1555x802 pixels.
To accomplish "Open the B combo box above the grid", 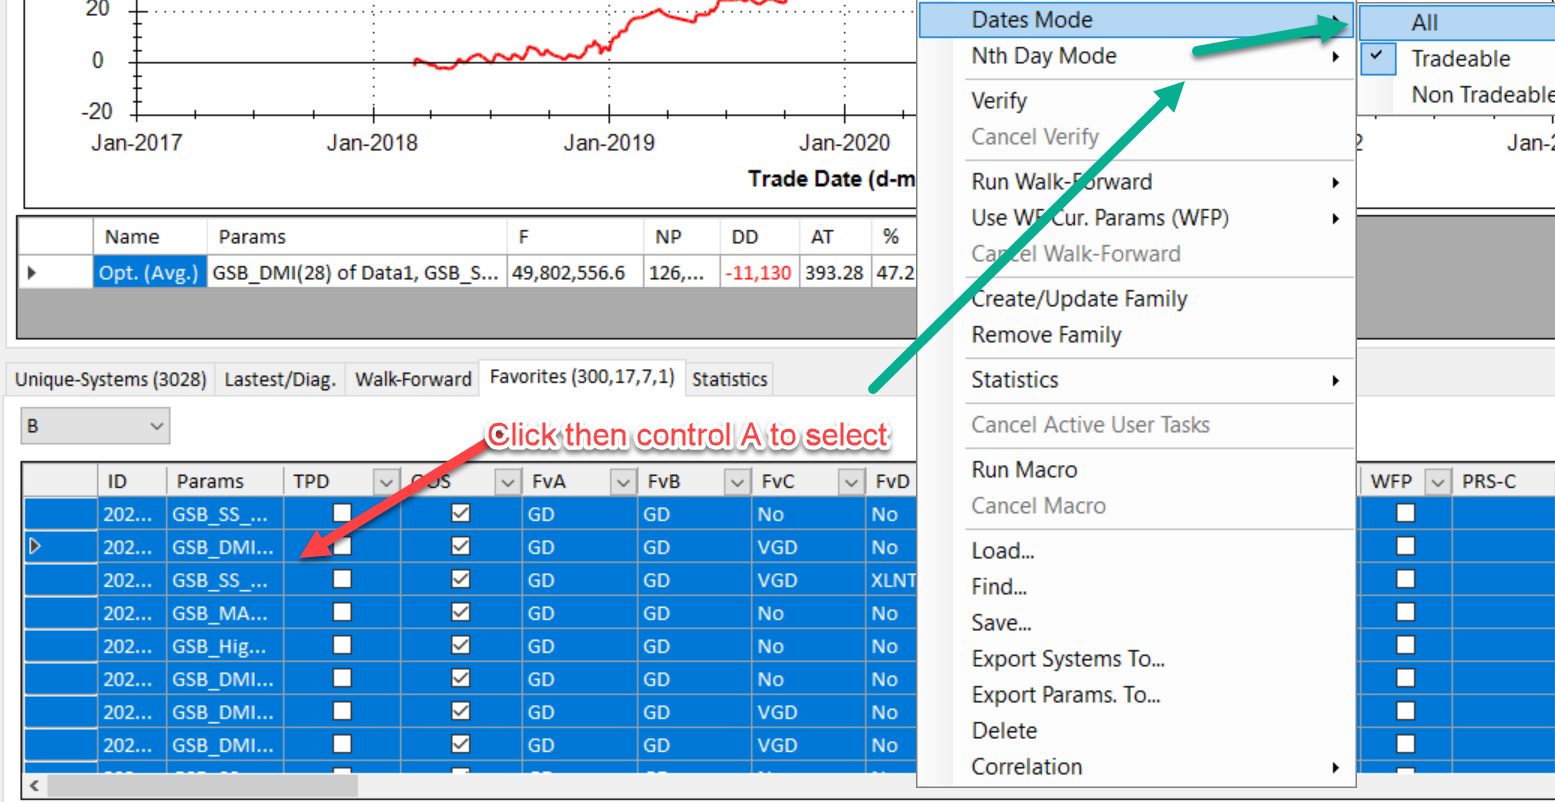I will pyautogui.click(x=155, y=426).
